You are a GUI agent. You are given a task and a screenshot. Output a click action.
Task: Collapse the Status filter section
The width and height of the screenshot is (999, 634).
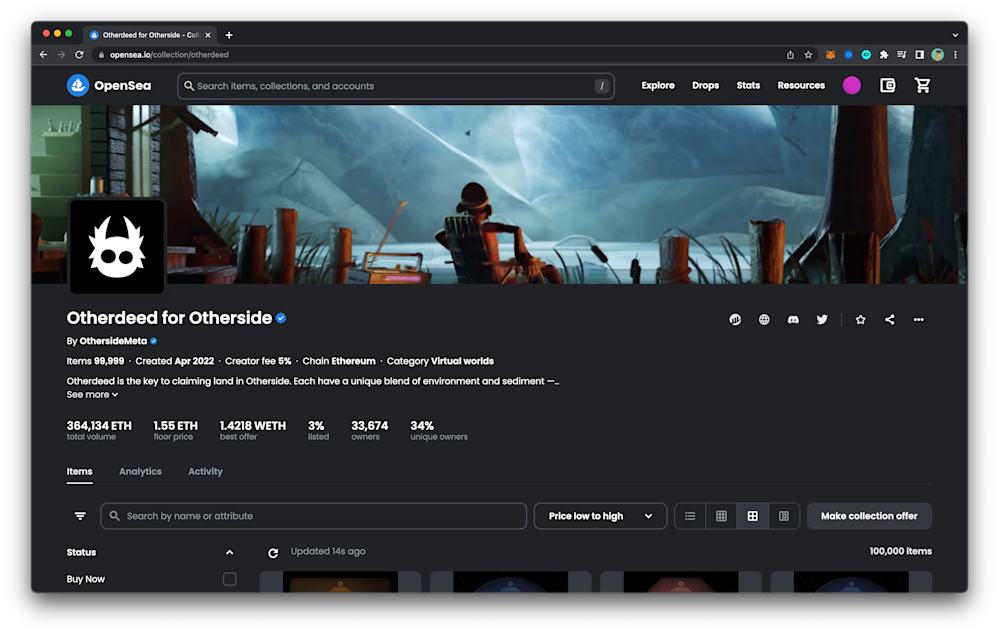229,552
